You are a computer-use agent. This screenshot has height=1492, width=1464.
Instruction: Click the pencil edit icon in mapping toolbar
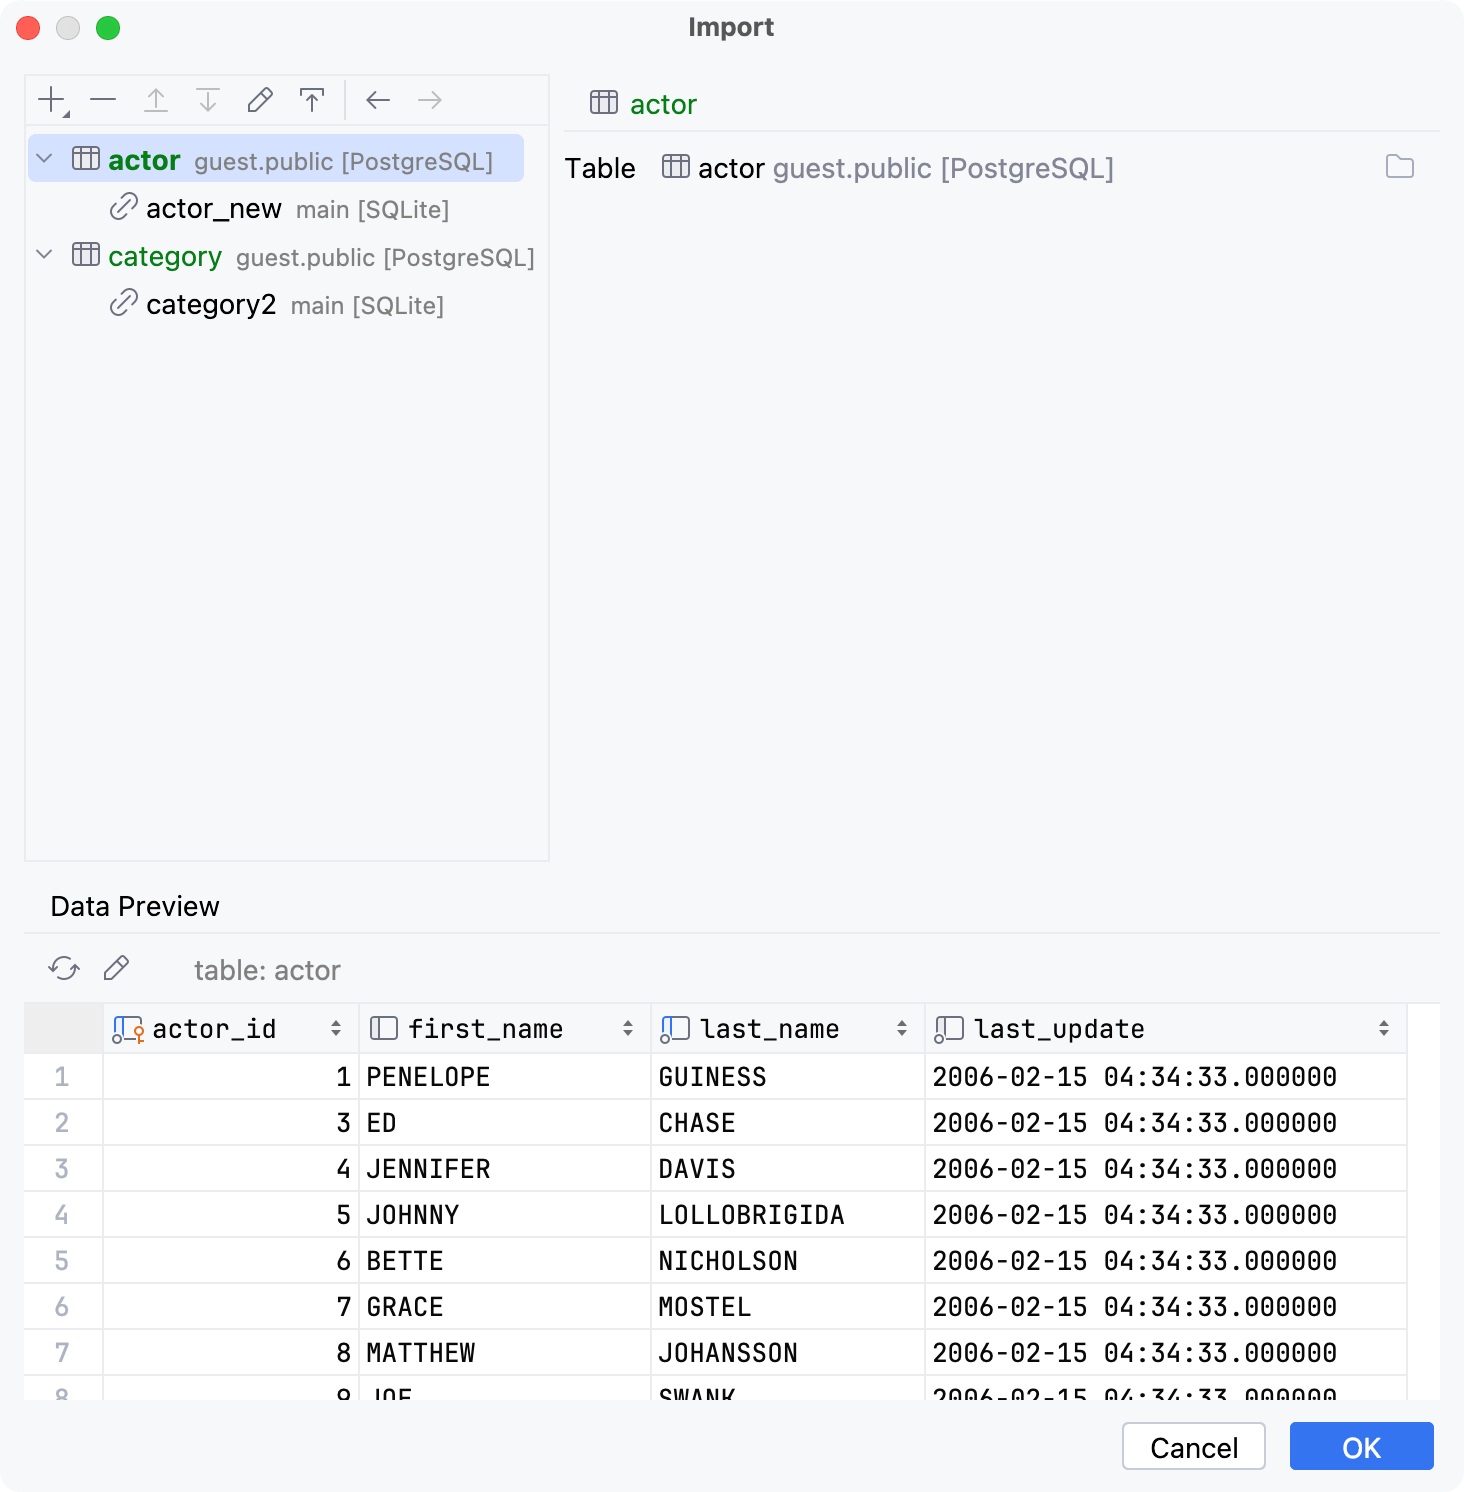[x=259, y=100]
